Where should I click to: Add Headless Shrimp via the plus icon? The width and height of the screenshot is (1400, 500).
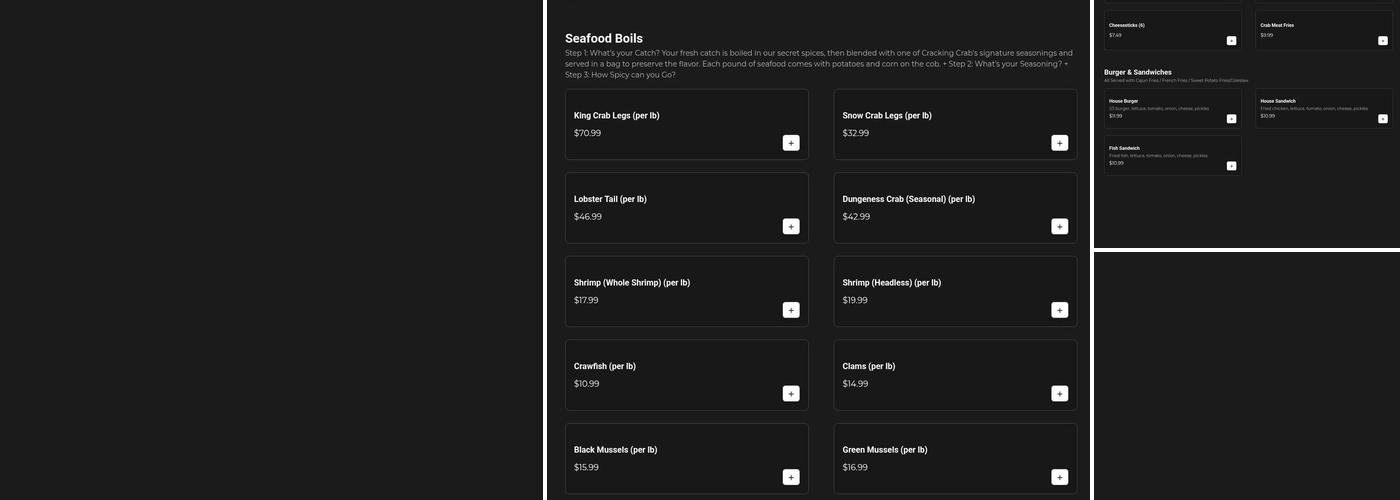1059,310
